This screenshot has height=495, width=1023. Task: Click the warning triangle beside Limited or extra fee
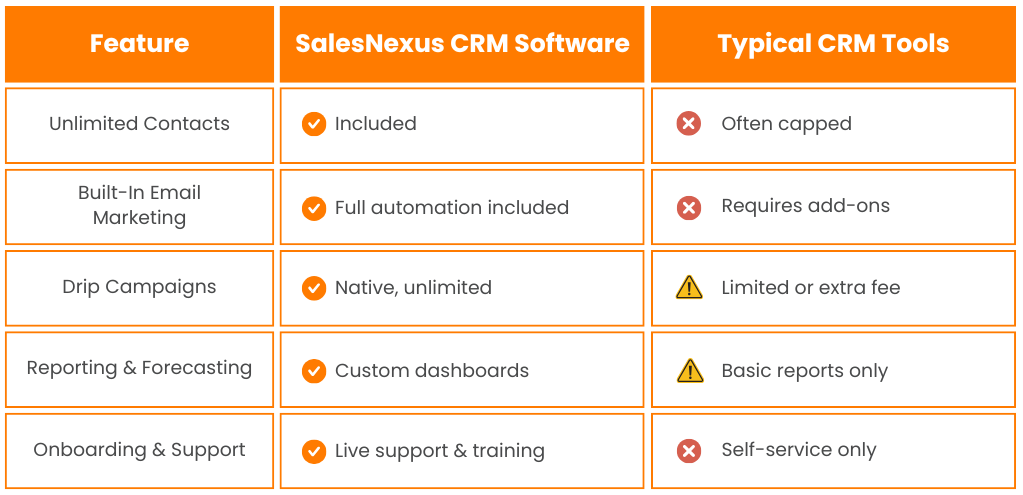pos(689,288)
